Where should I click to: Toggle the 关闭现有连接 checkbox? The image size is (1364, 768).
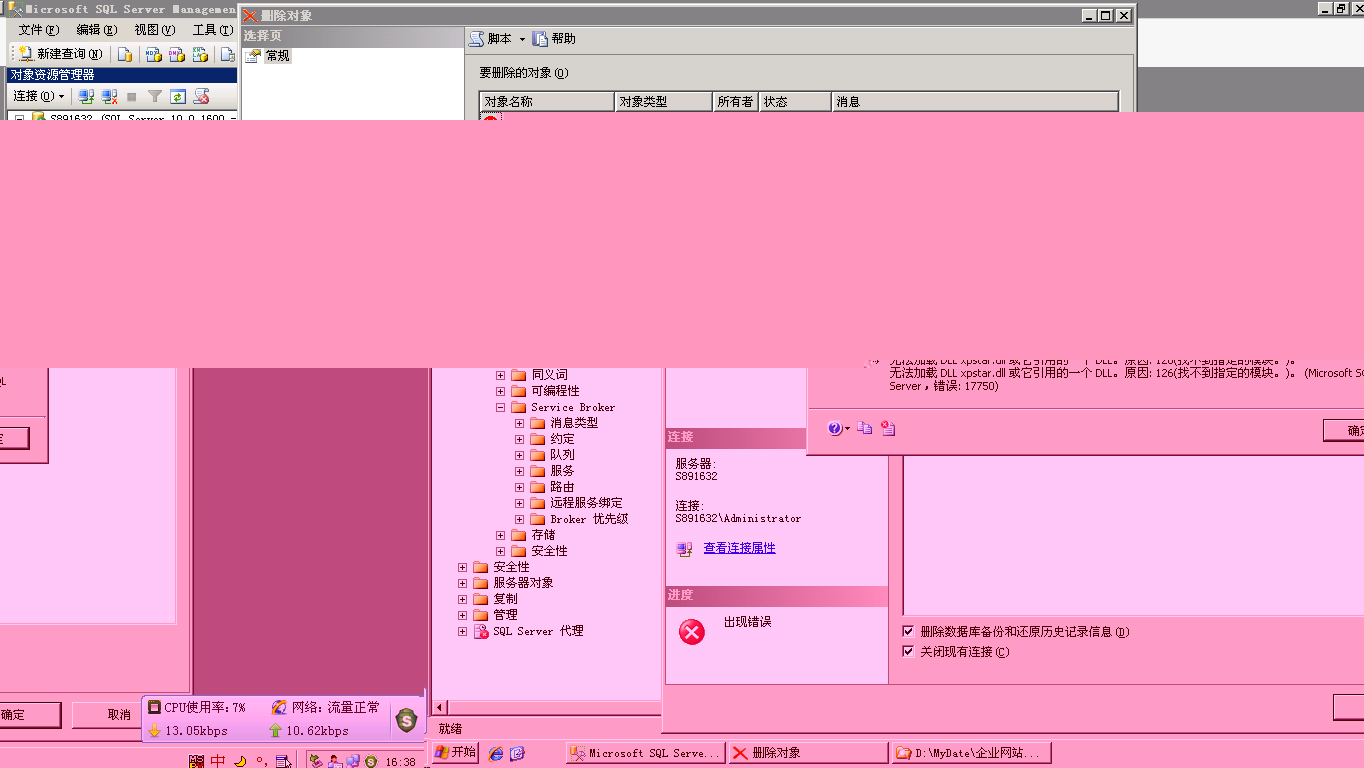(x=908, y=651)
